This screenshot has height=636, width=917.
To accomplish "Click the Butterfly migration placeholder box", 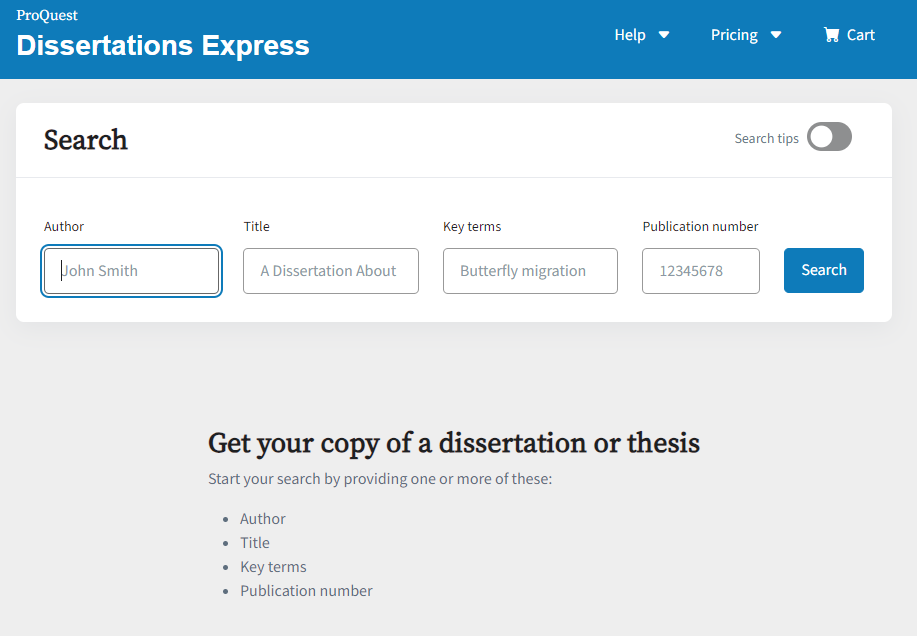I will coord(530,270).
